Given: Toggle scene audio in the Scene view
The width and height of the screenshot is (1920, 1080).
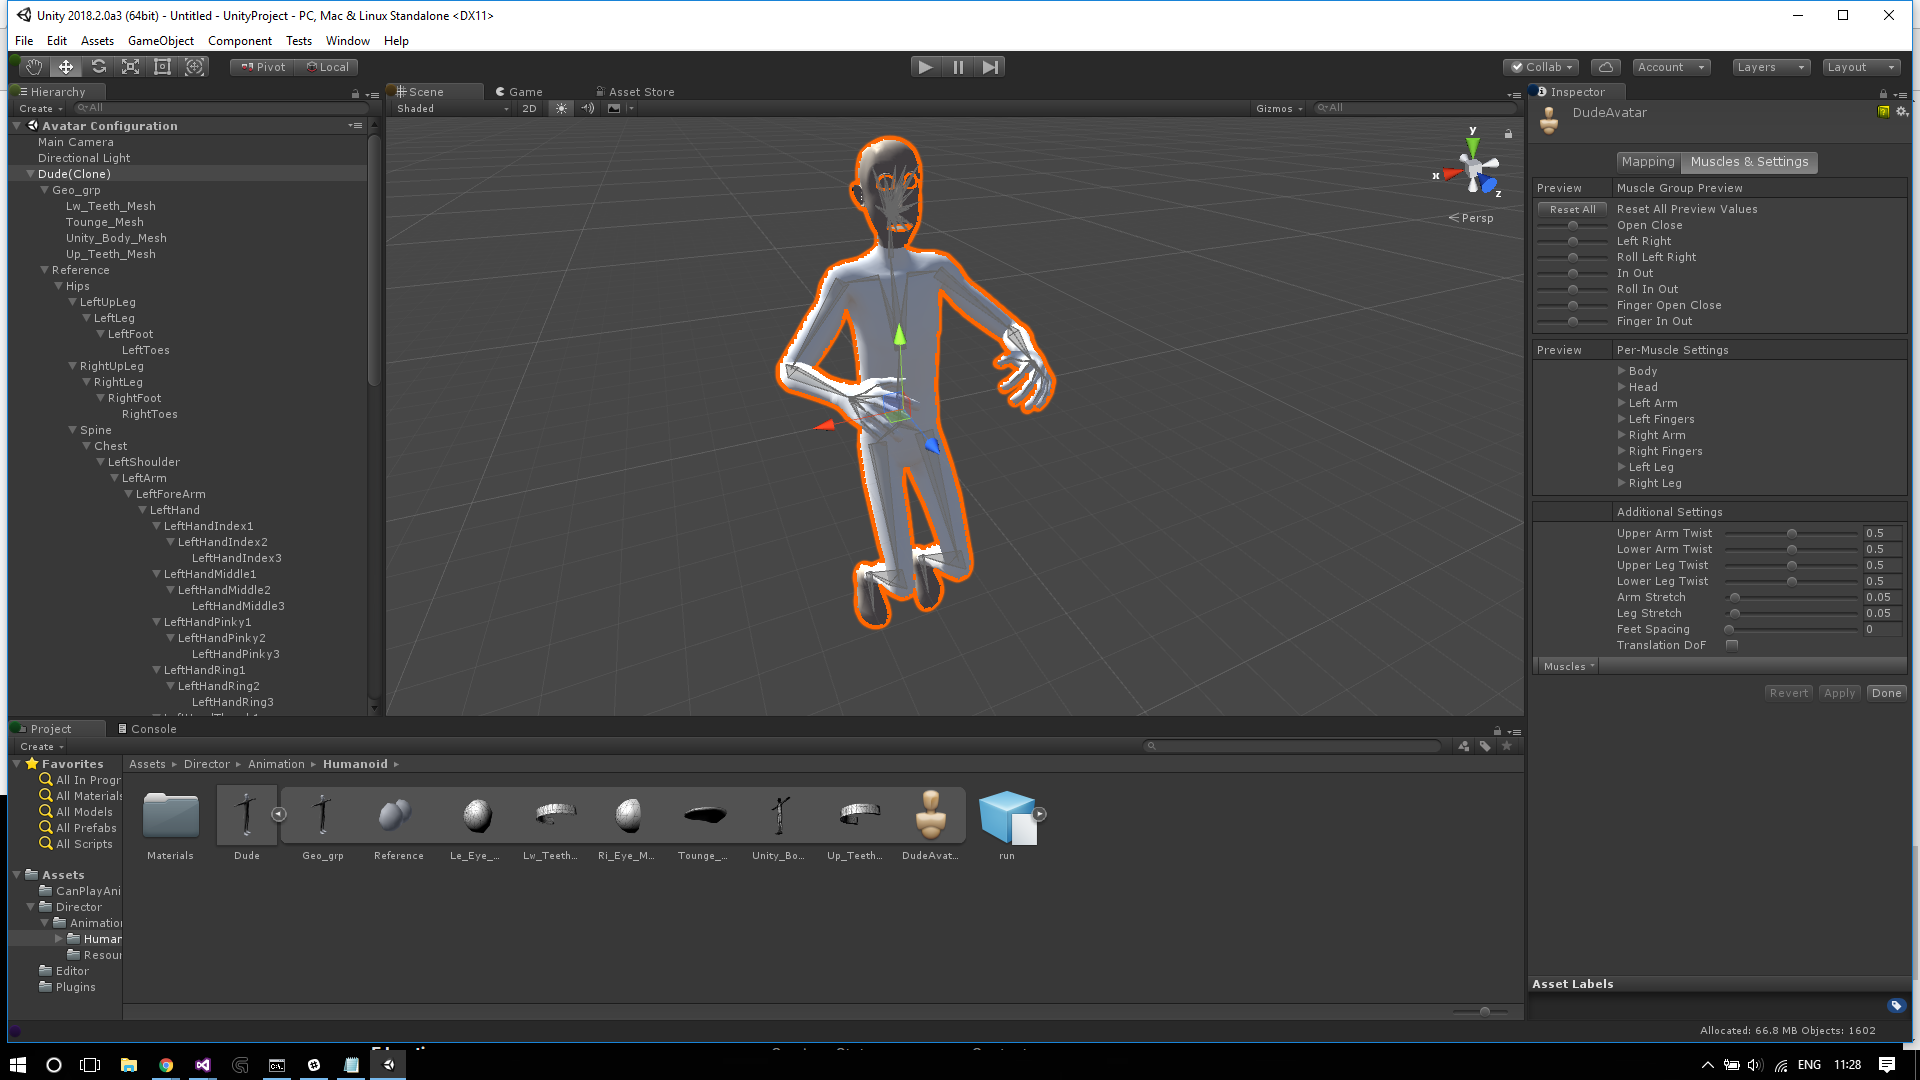Looking at the screenshot, I should coord(588,108).
